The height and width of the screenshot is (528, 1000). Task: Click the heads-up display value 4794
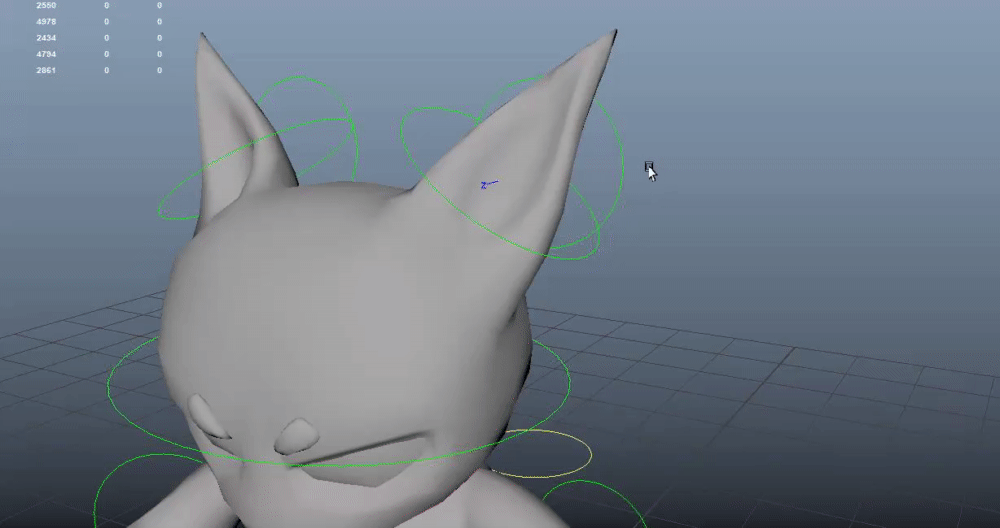(x=46, y=54)
